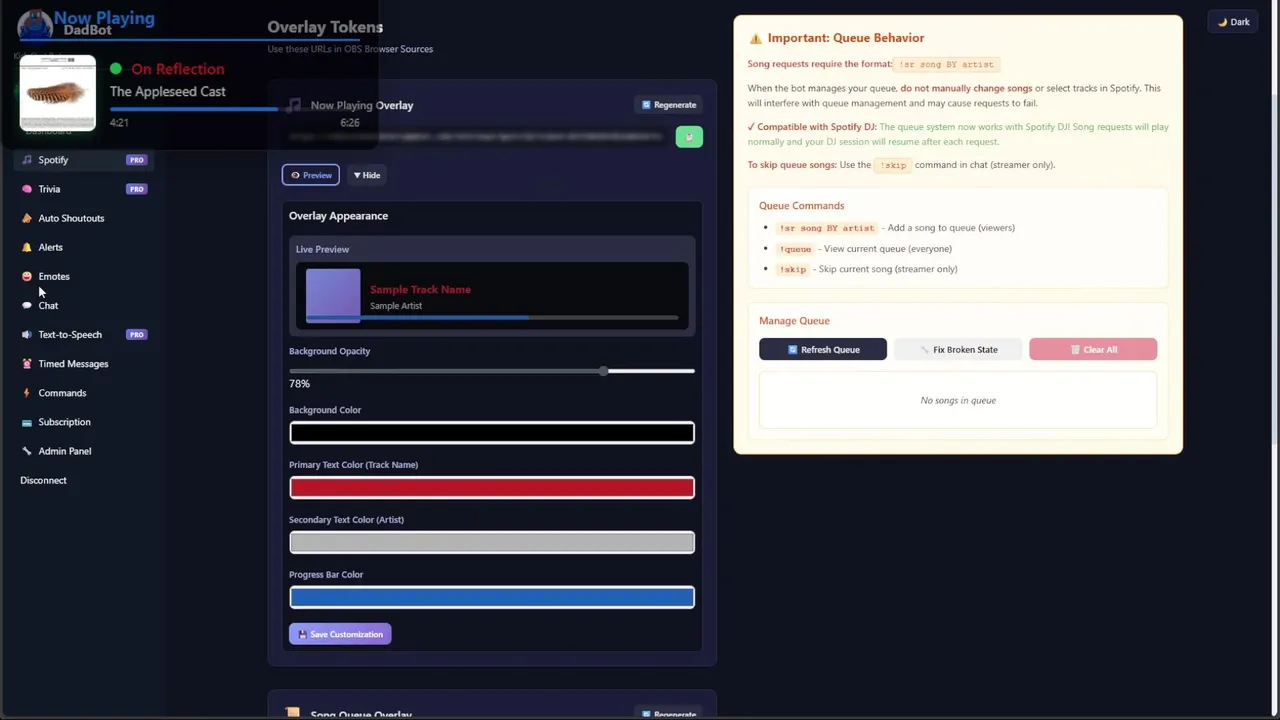Click the PRO badge beside Text-to-Speech
1280x720 pixels.
(136, 335)
